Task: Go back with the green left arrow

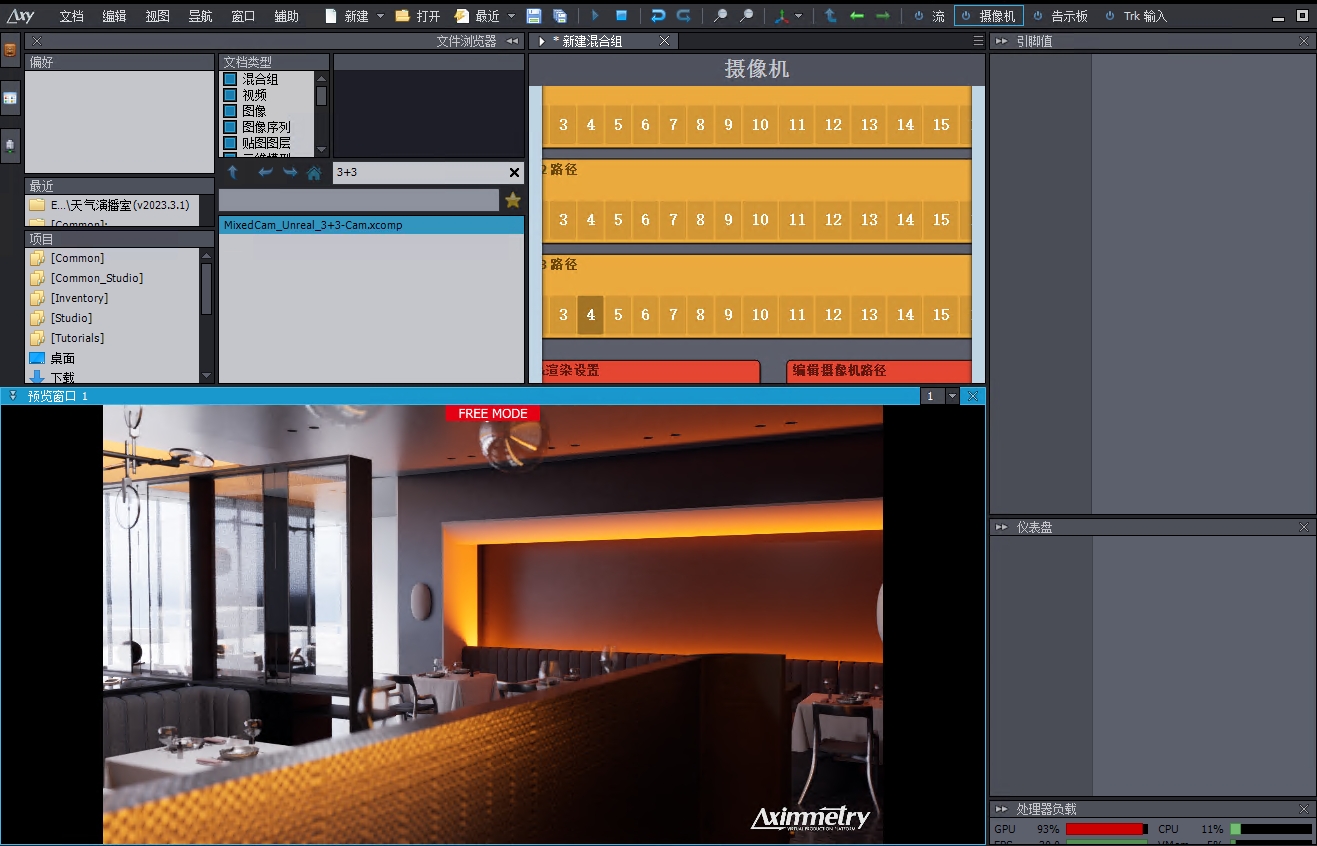Action: coord(857,16)
